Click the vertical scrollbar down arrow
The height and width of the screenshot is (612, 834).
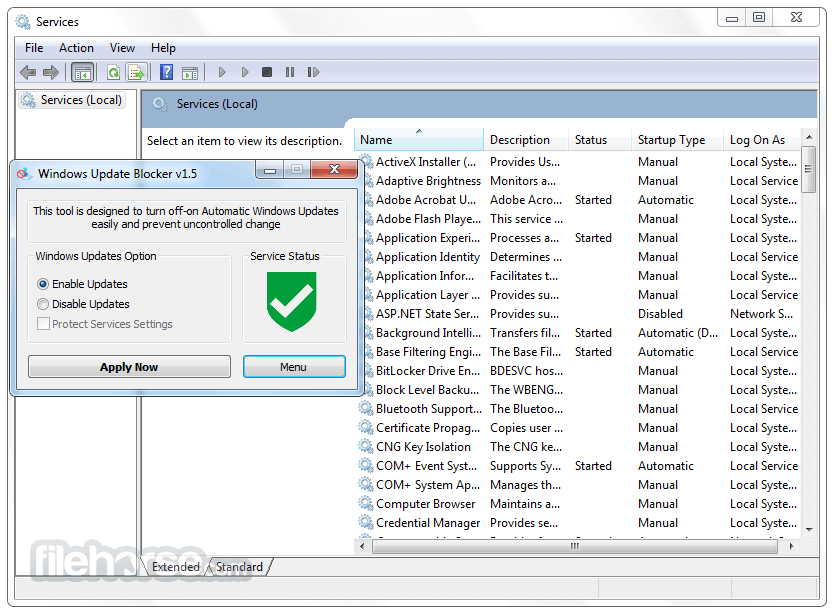tap(809, 530)
